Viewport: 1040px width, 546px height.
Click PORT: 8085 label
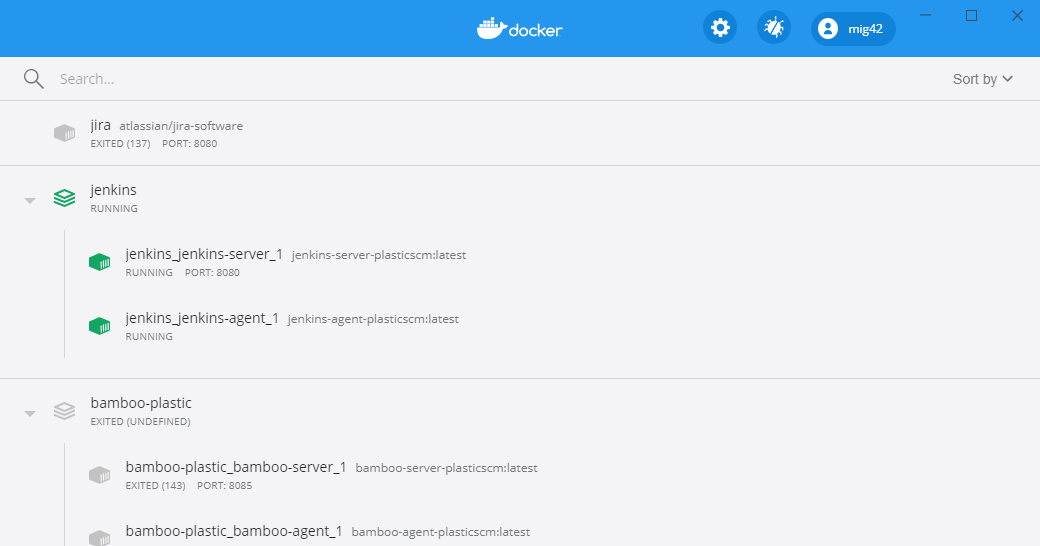(225, 486)
